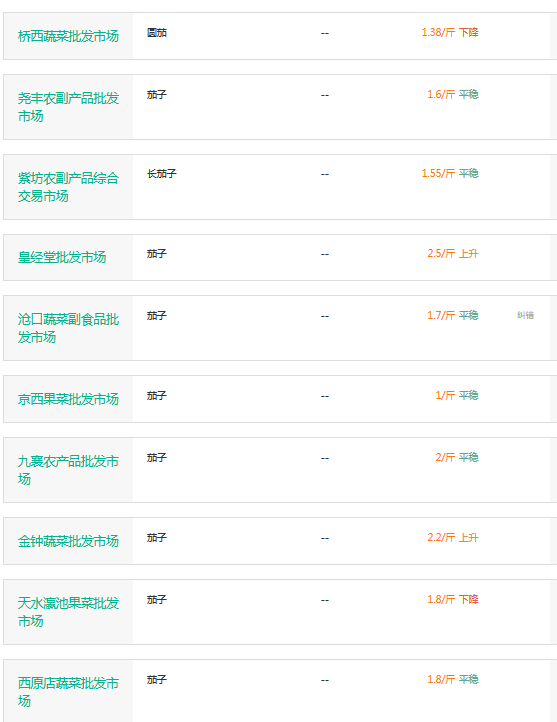The image size is (557, 722).
Task: Click the 1.6/斤 平稳 price
Action: 453,94
